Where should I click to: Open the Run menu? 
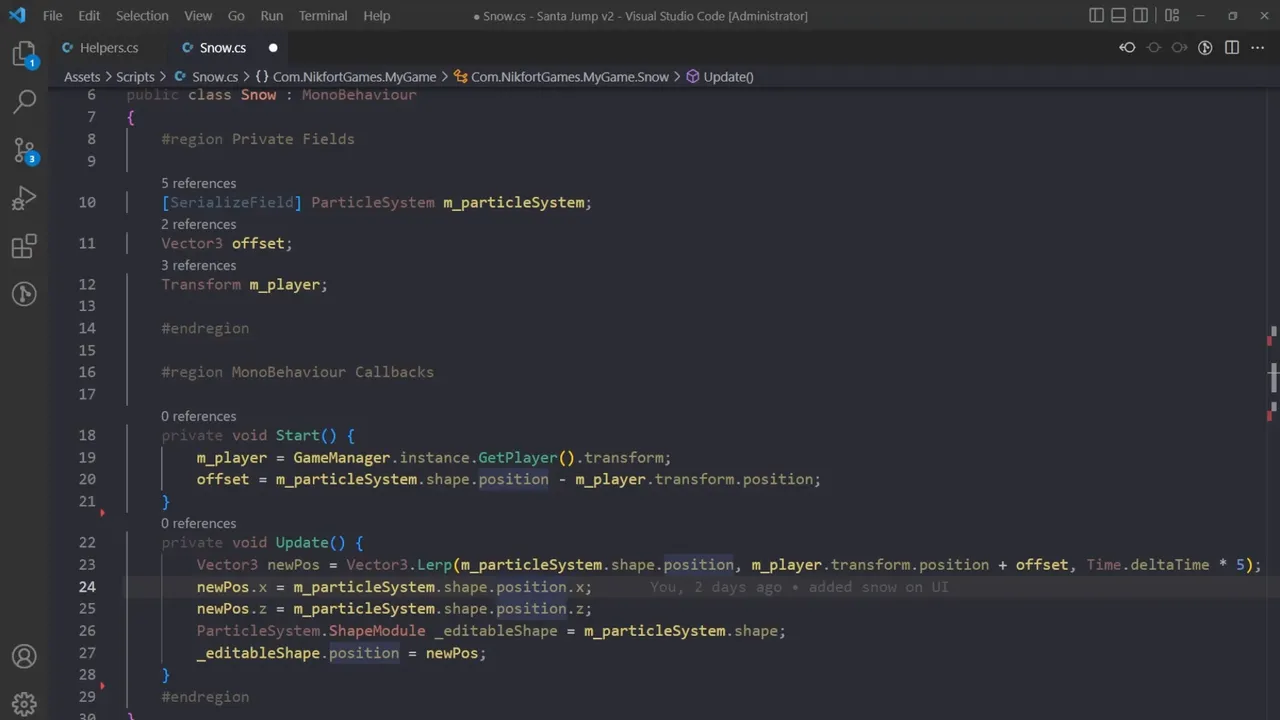(x=271, y=16)
